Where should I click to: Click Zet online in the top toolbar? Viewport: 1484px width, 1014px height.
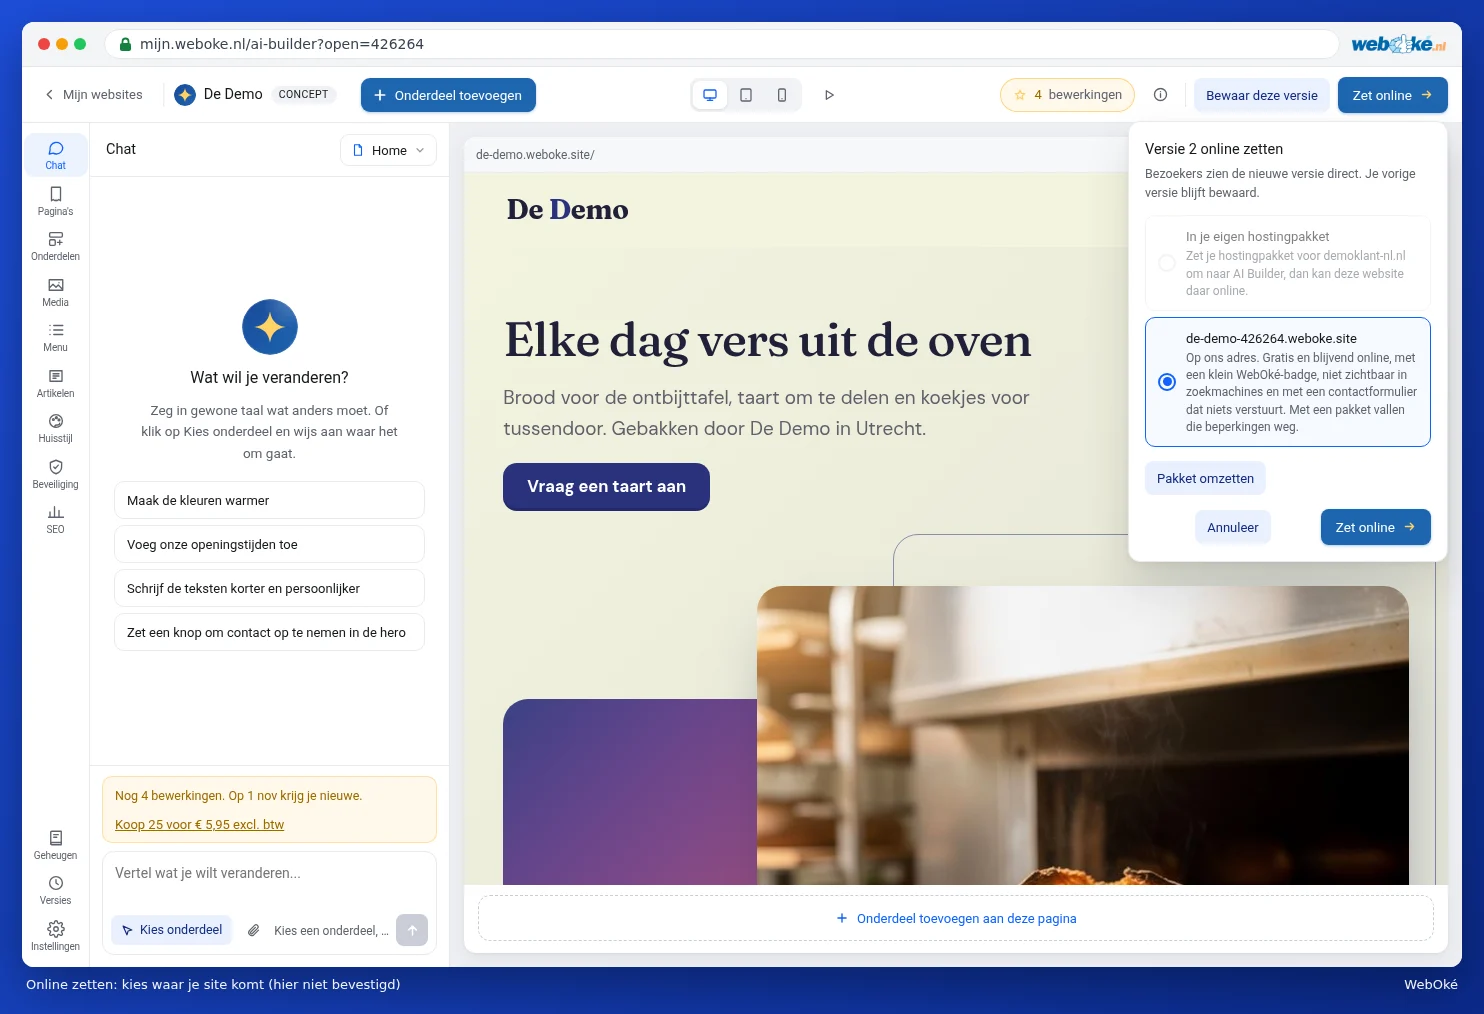(x=1392, y=95)
